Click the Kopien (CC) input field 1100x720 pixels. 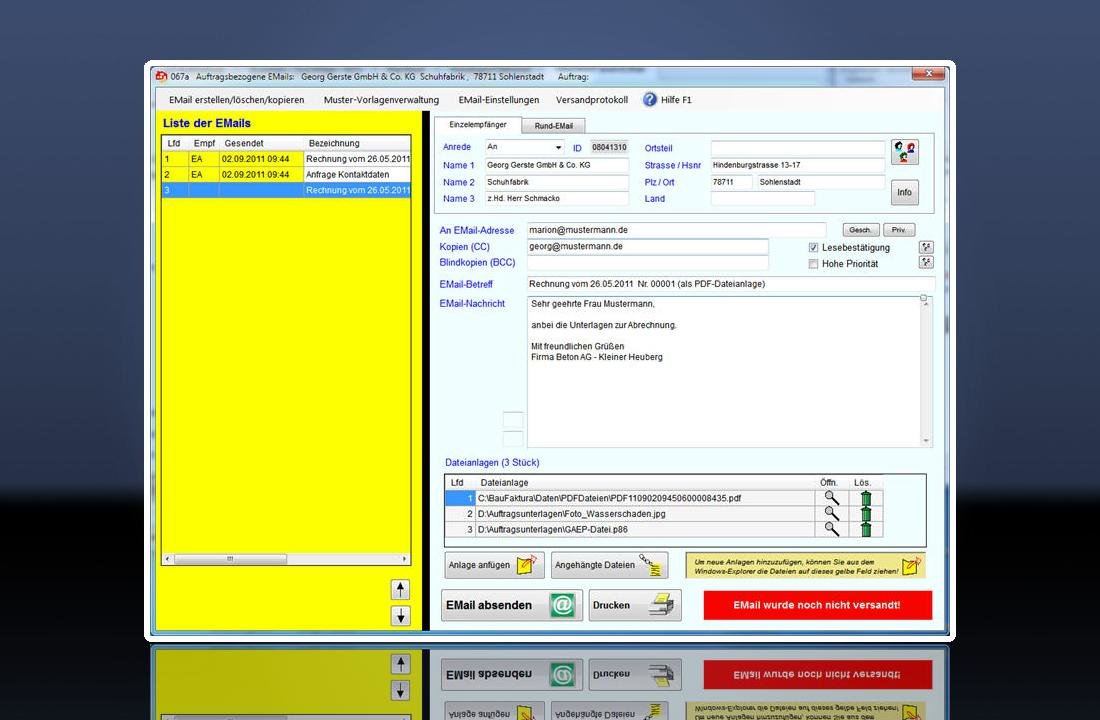pos(647,246)
